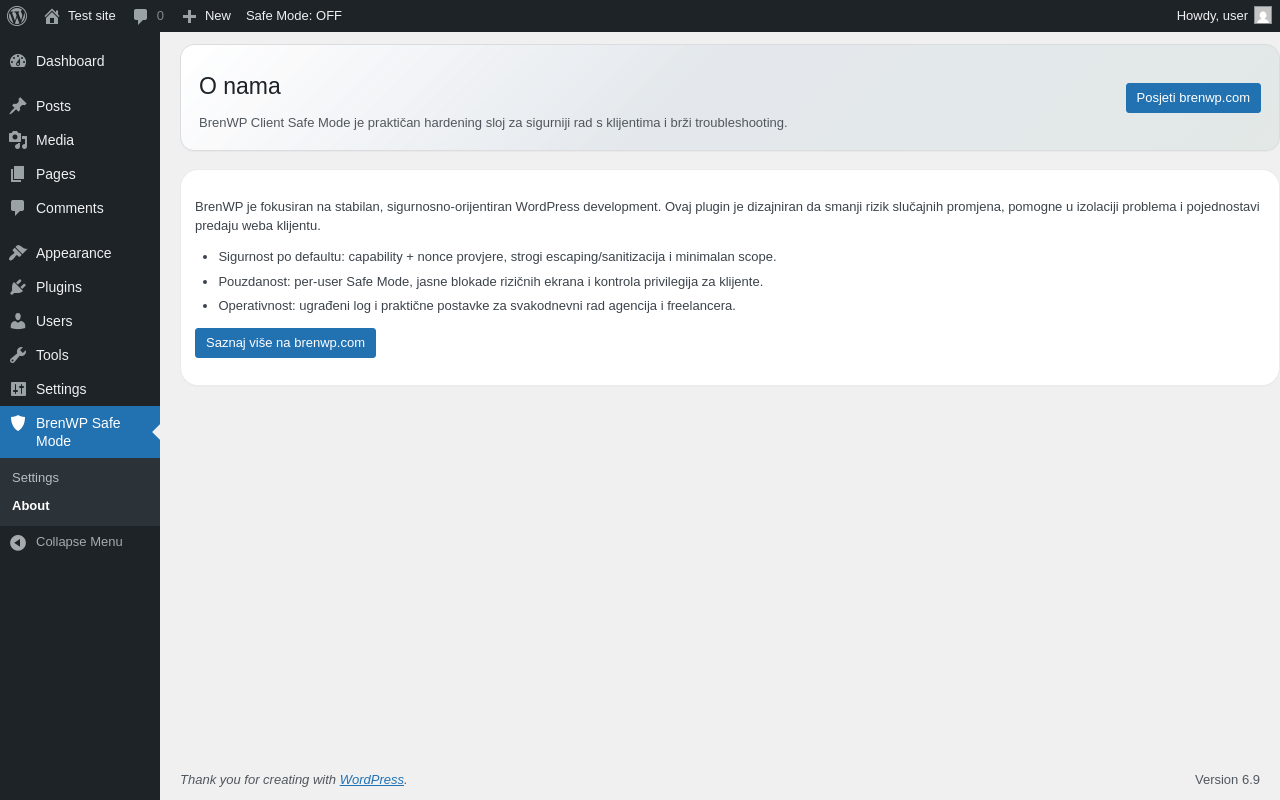This screenshot has width=1280, height=800.
Task: Open the Tools menu label
Action: 52,355
